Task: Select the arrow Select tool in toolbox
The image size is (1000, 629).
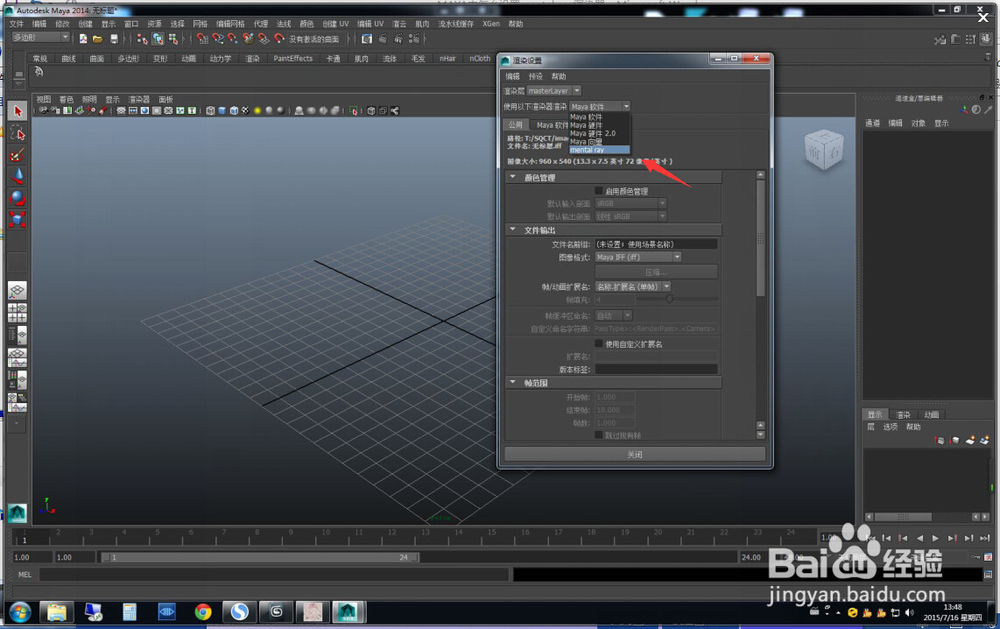Action: tap(18, 112)
